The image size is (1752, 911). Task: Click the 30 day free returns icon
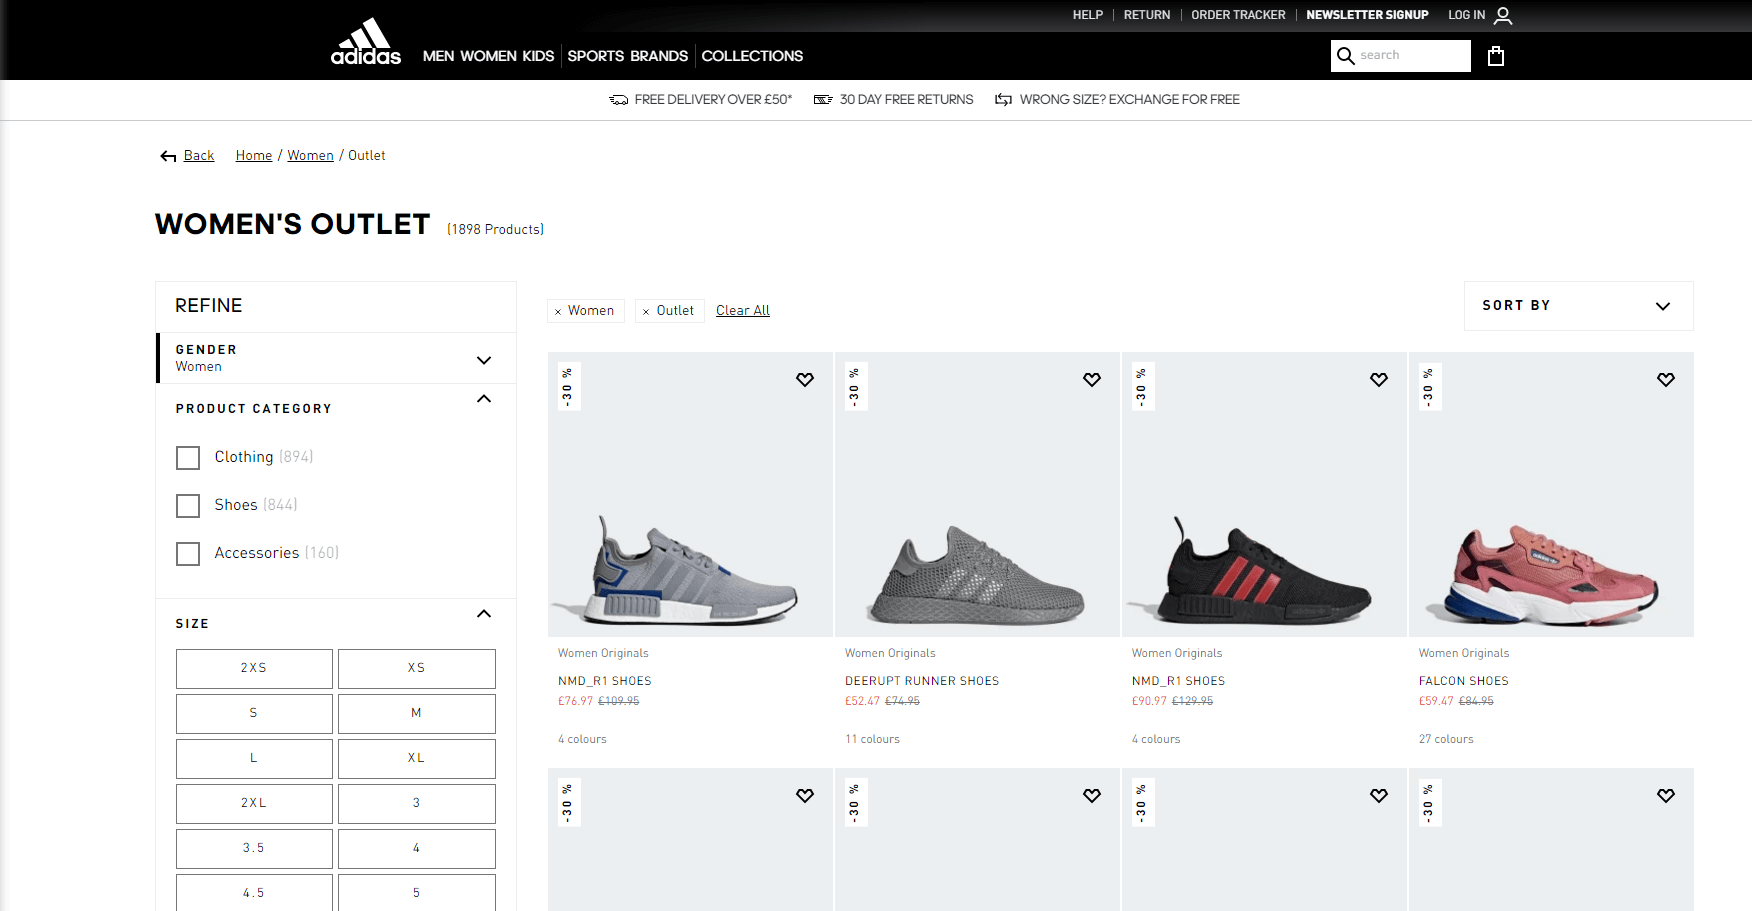823,100
